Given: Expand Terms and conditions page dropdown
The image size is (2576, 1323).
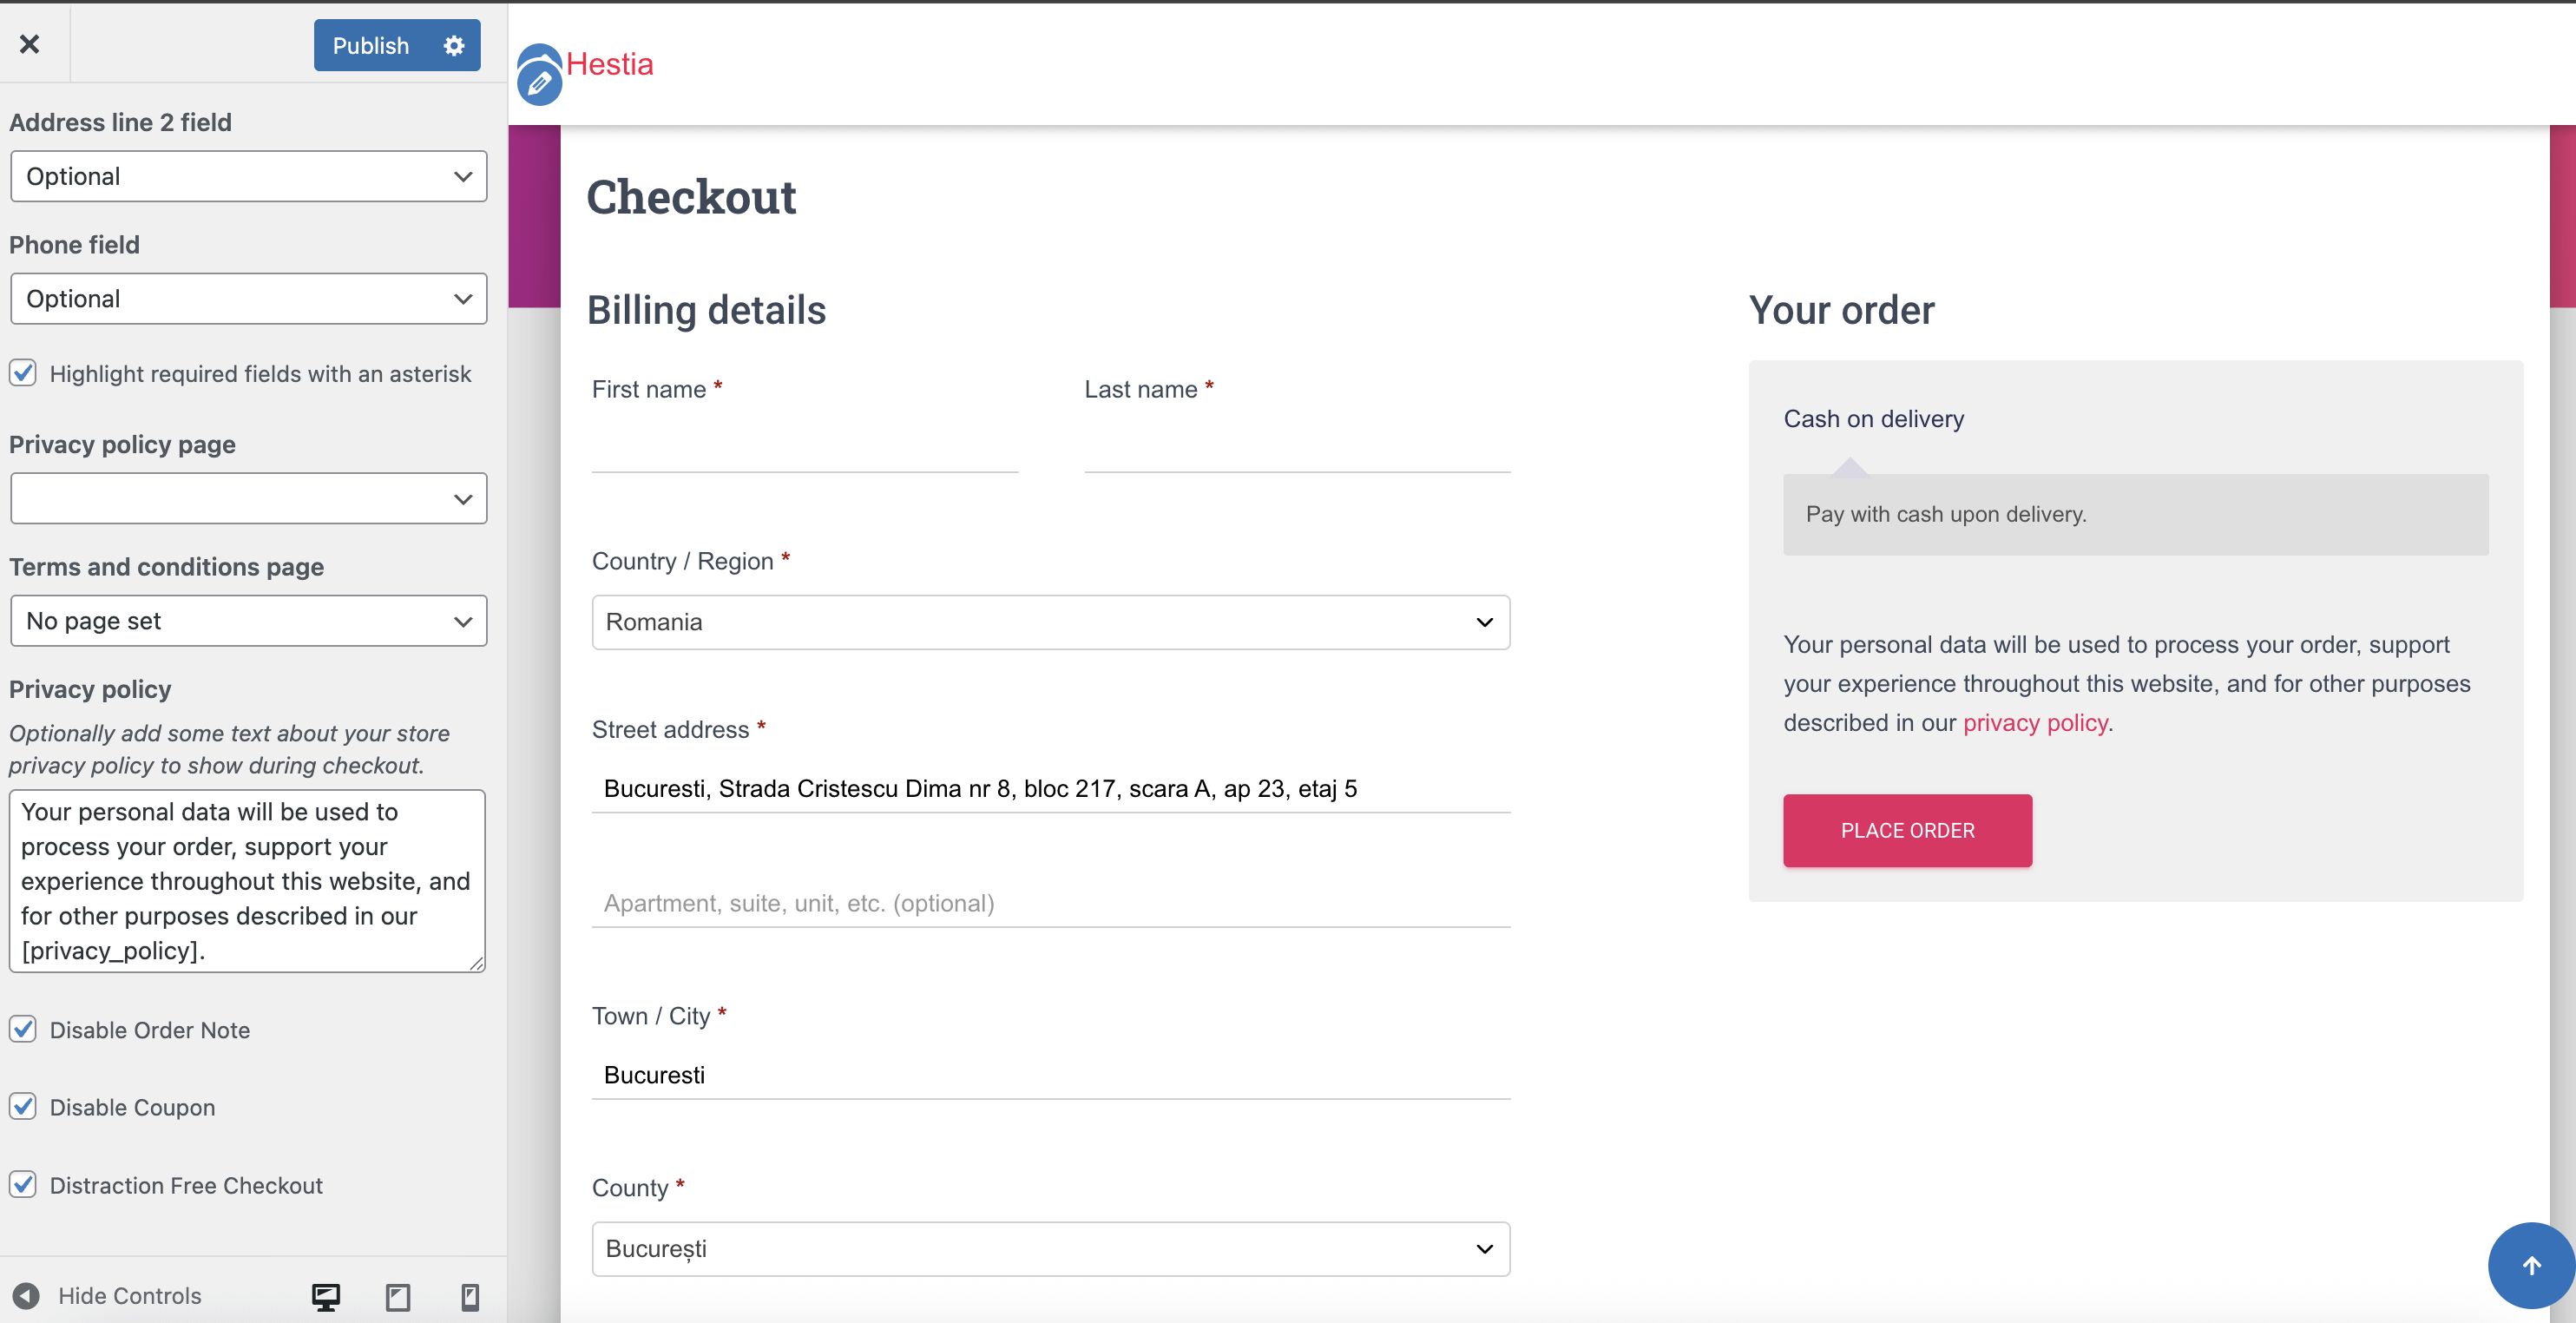Looking at the screenshot, I should pos(249,621).
